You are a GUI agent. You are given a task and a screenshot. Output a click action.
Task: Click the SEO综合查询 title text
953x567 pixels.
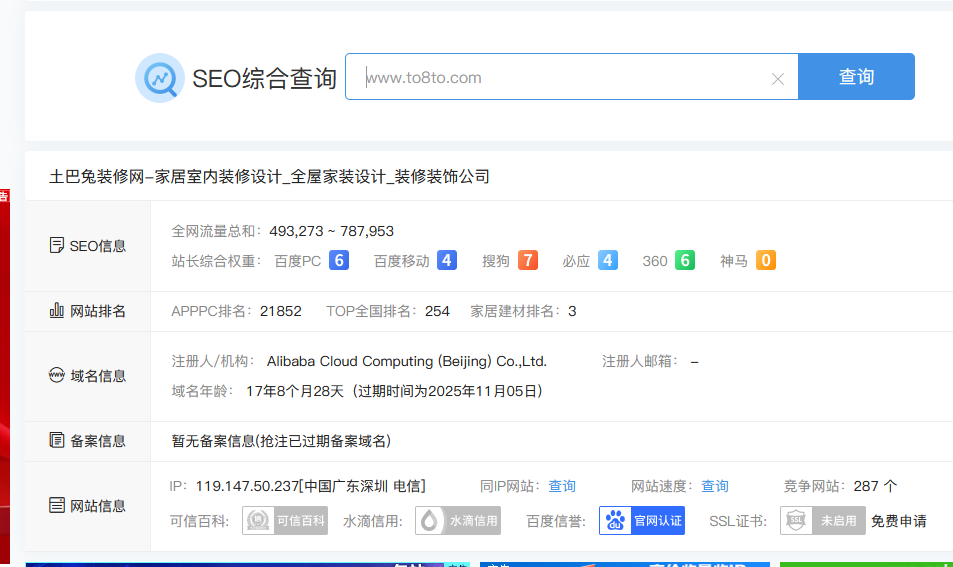264,78
